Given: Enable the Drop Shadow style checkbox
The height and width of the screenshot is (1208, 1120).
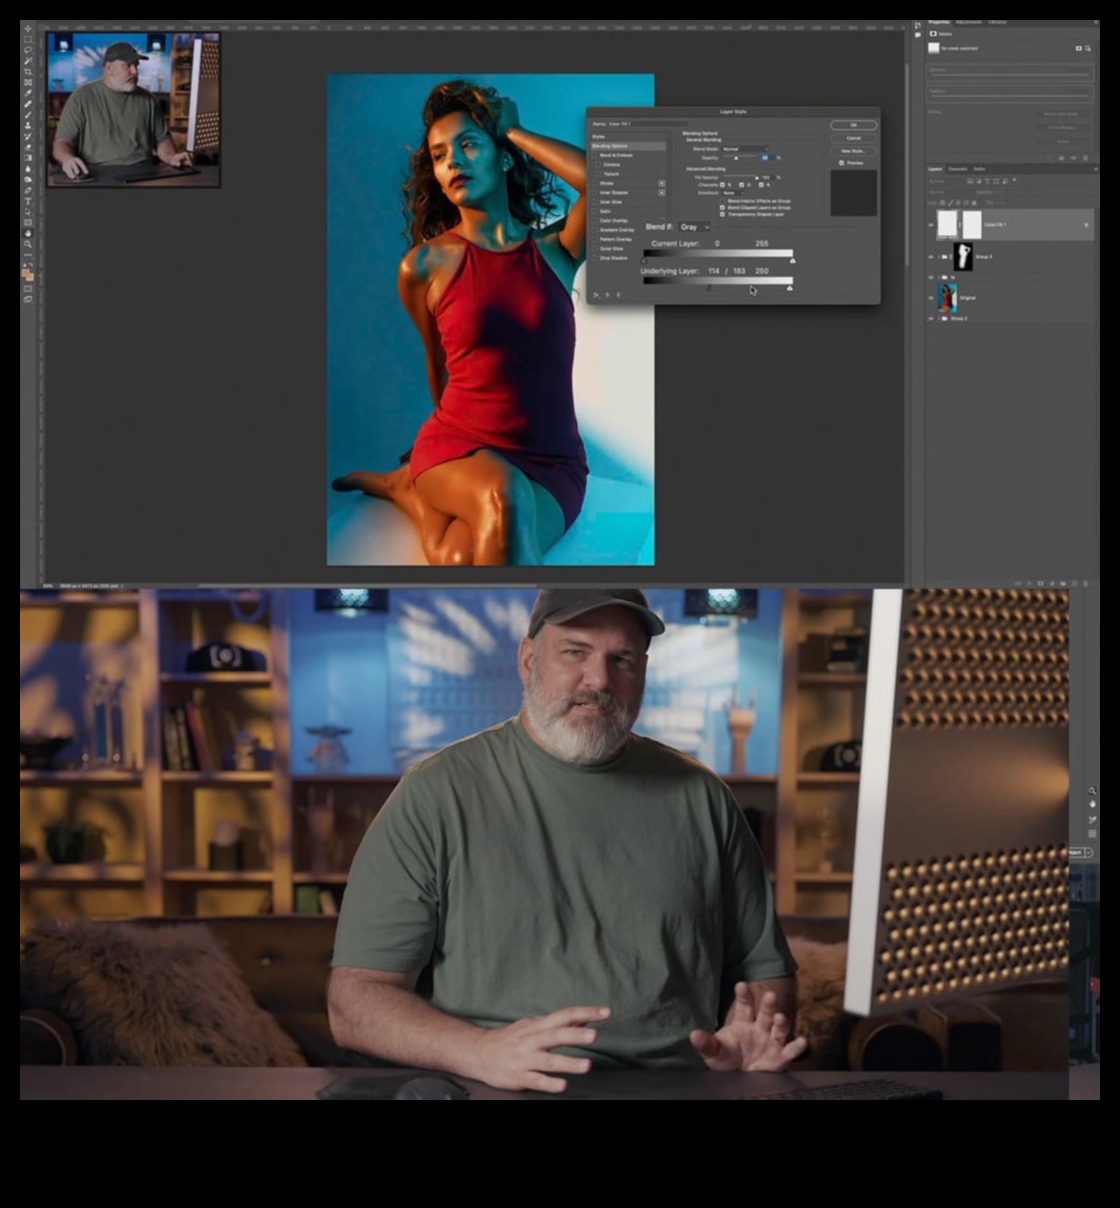Looking at the screenshot, I should click(x=597, y=258).
